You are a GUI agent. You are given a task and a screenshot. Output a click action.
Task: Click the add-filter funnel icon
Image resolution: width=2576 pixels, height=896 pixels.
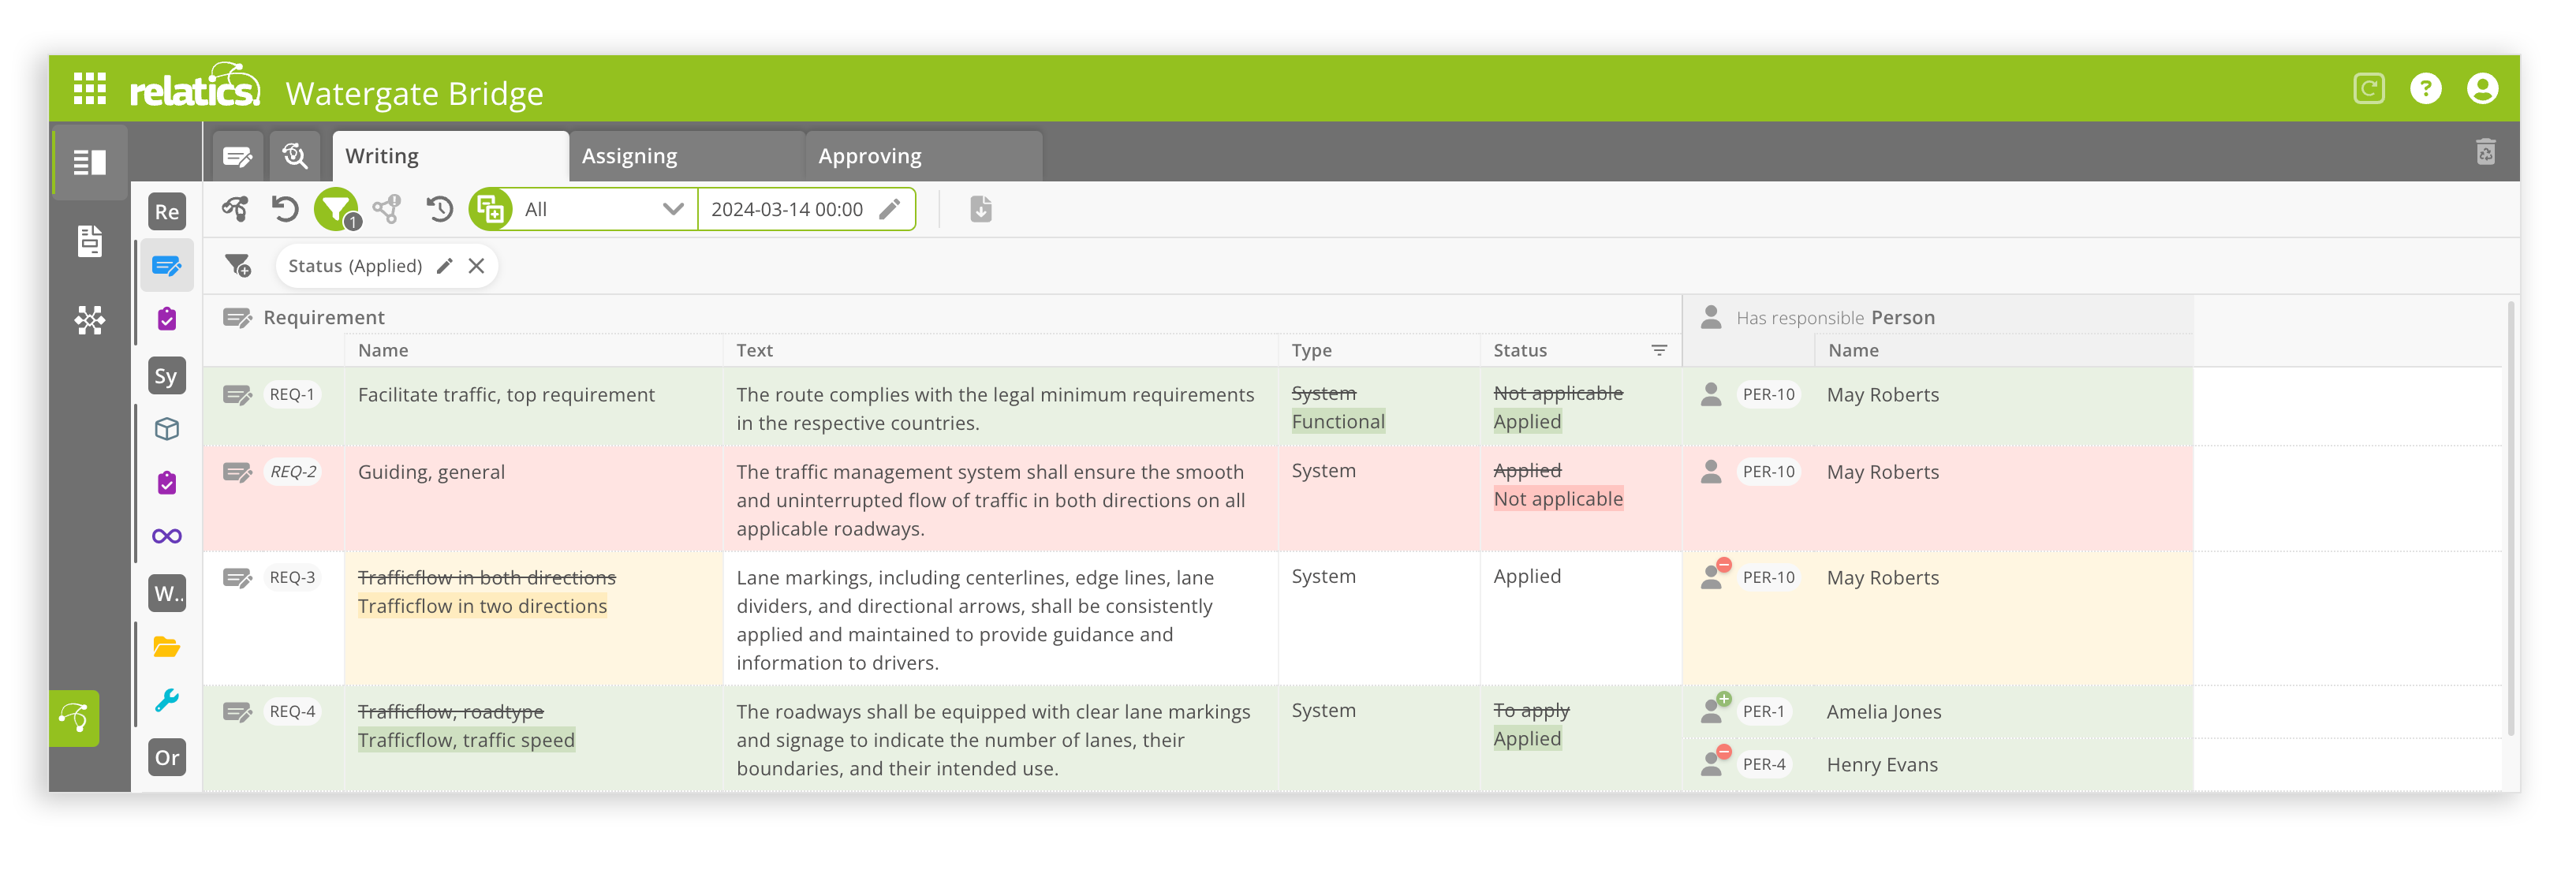point(238,265)
